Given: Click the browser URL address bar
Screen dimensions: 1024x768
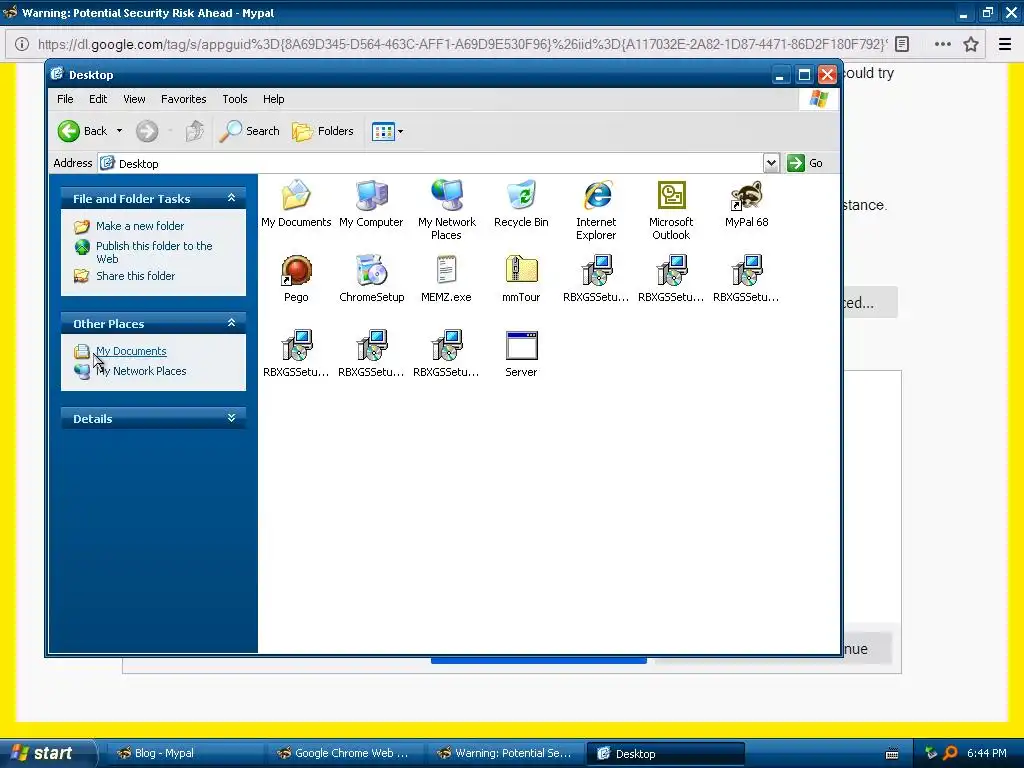Looking at the screenshot, I should [x=462, y=44].
